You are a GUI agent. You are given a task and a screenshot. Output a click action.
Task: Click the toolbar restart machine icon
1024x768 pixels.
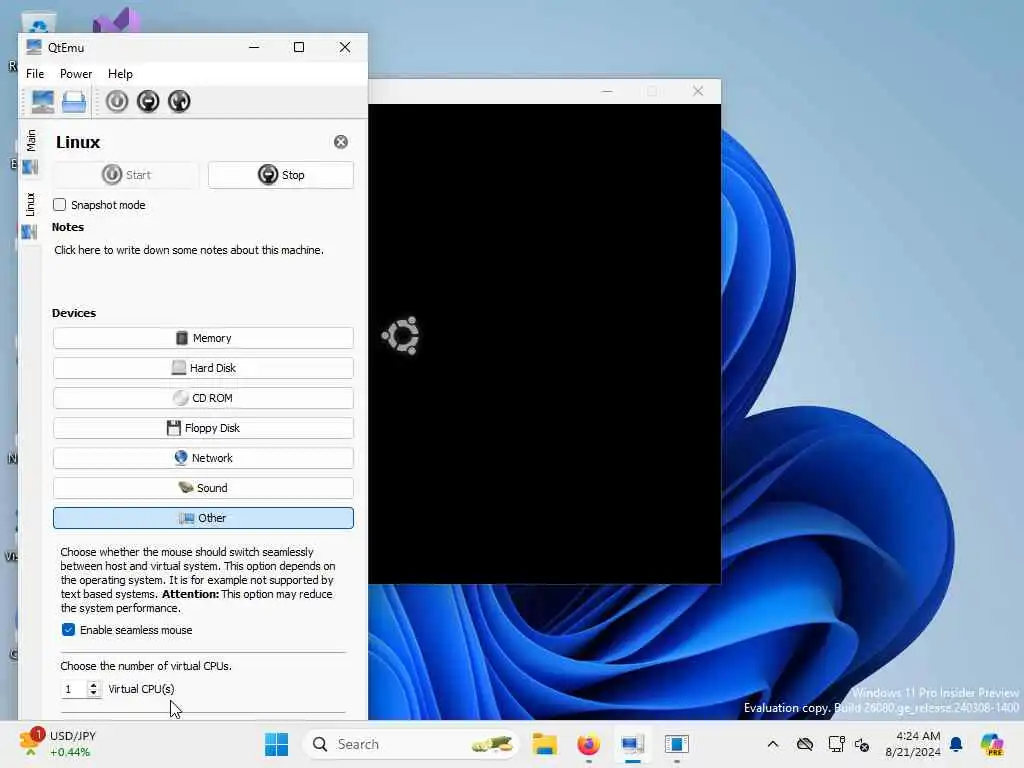(x=180, y=101)
